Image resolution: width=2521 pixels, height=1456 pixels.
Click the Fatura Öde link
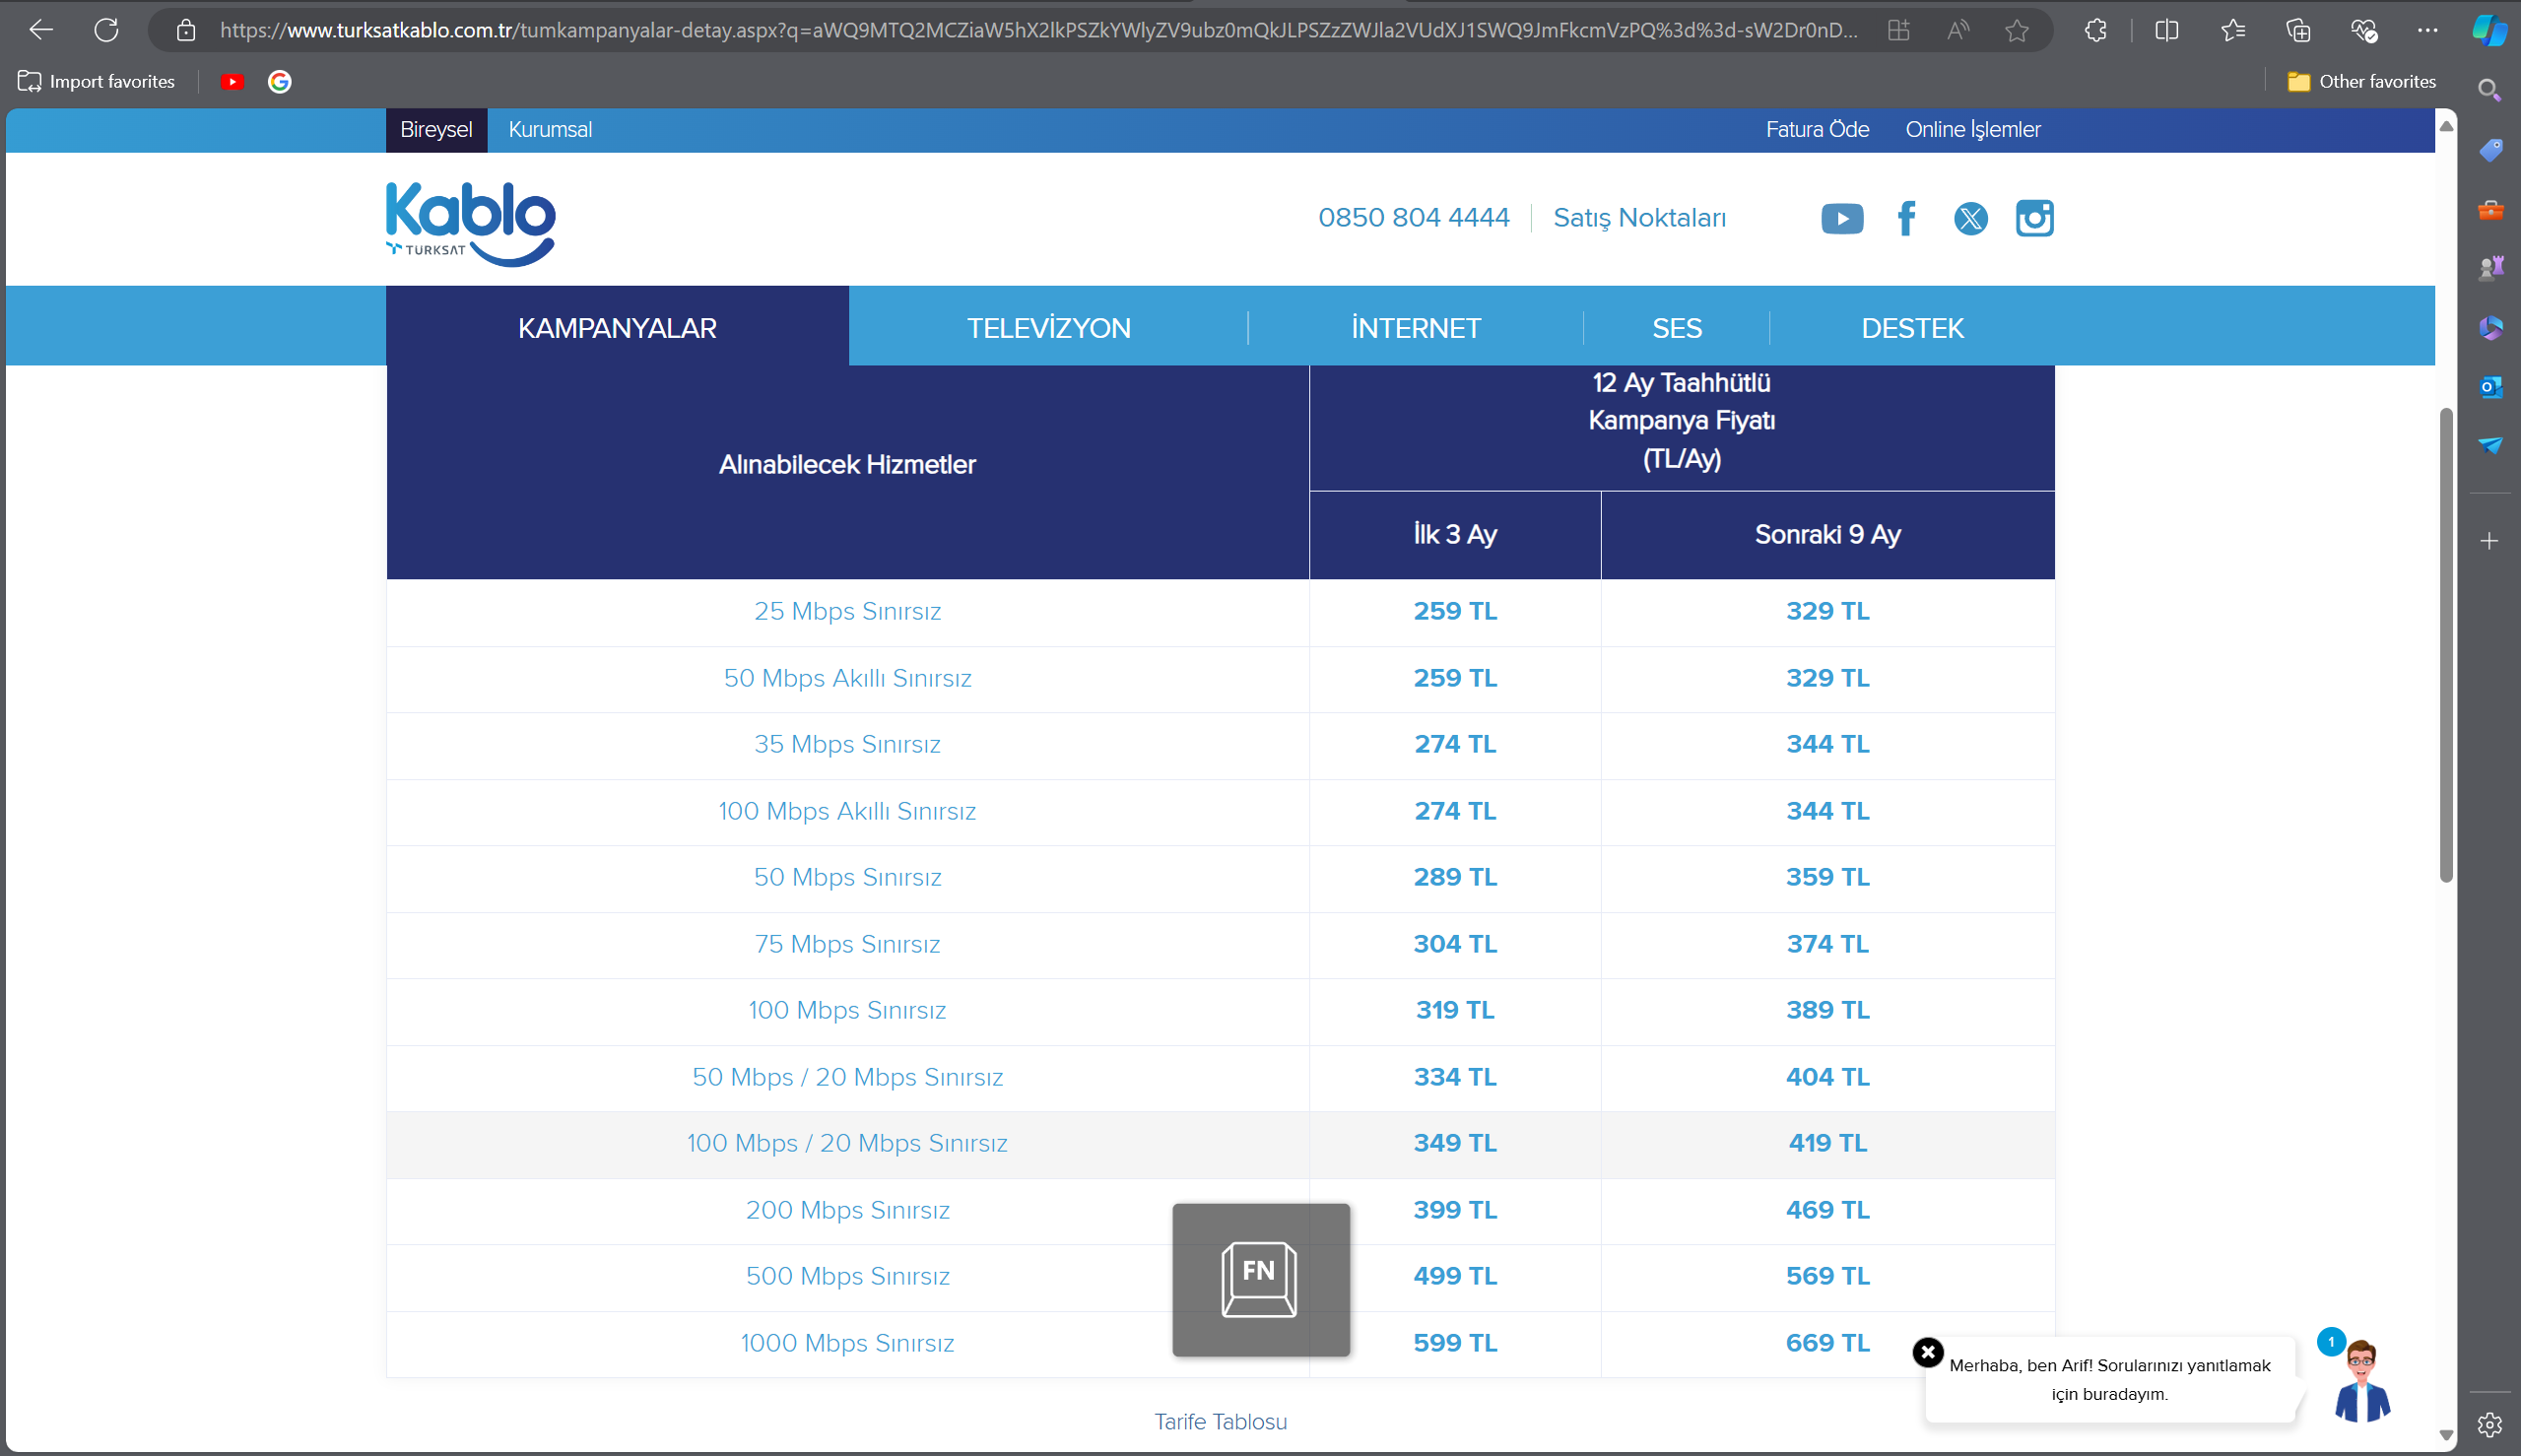point(1816,130)
